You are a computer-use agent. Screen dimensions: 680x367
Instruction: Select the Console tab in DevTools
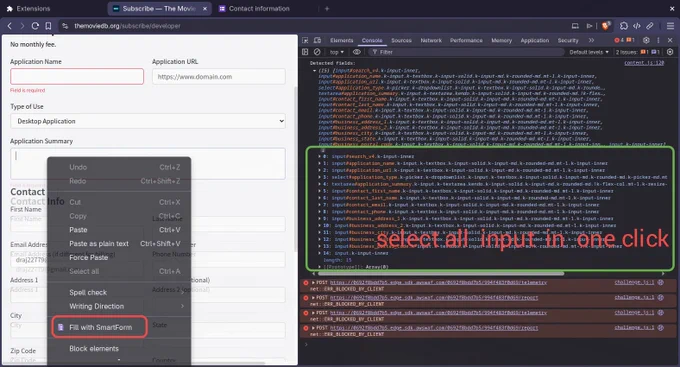click(x=372, y=40)
